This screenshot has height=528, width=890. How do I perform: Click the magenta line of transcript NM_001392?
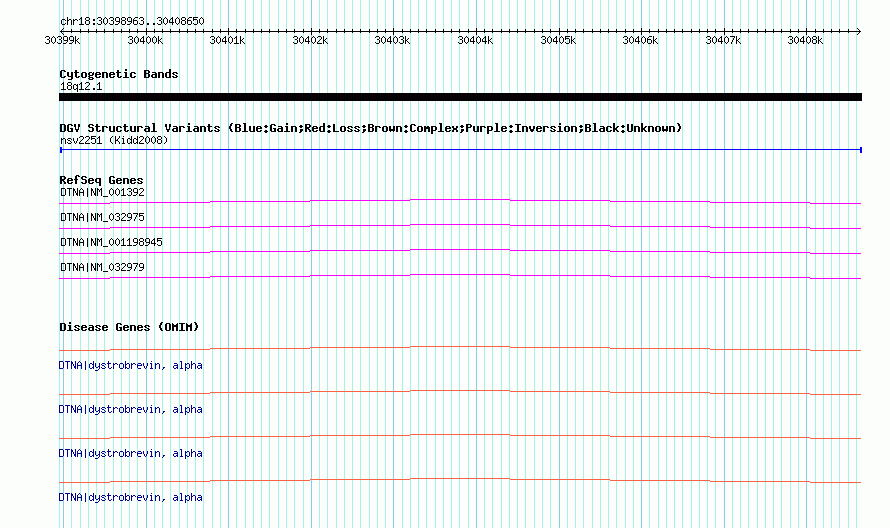[460, 200]
